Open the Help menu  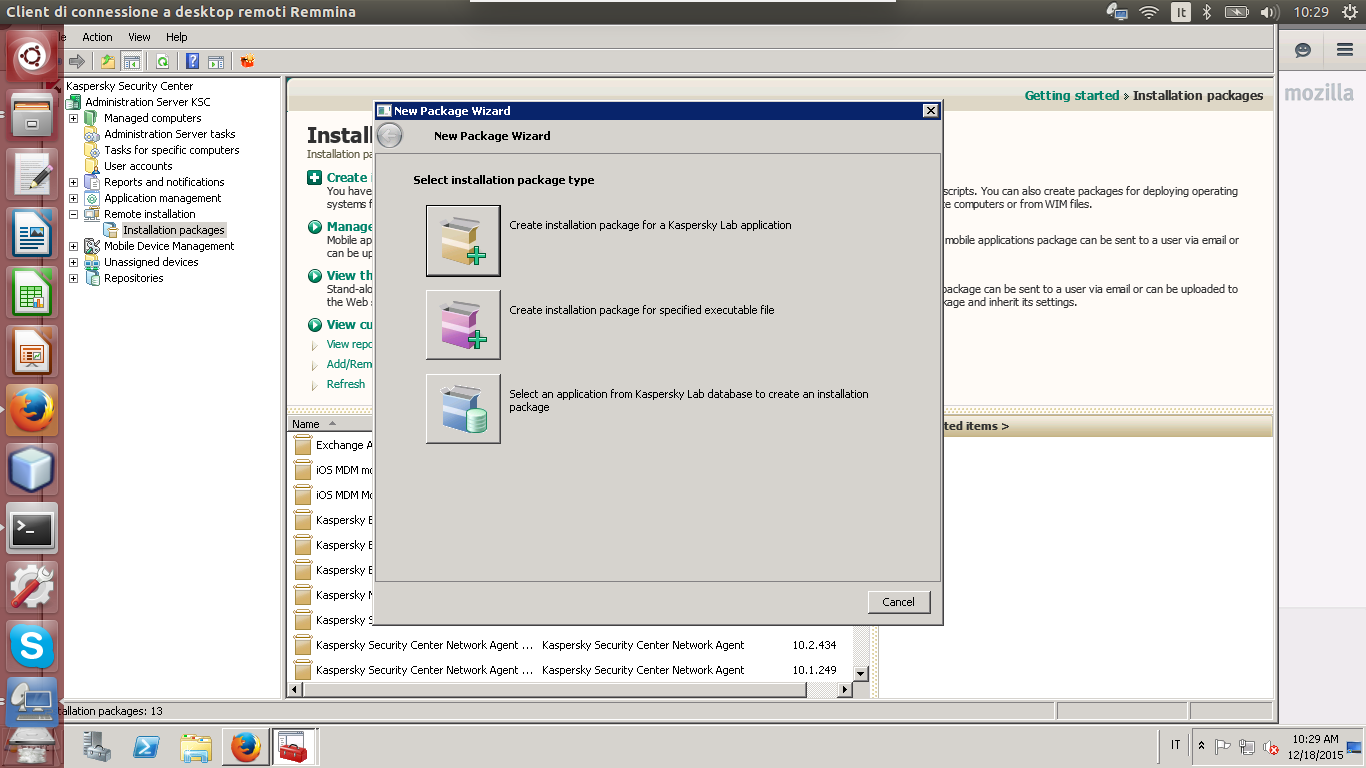click(x=177, y=37)
